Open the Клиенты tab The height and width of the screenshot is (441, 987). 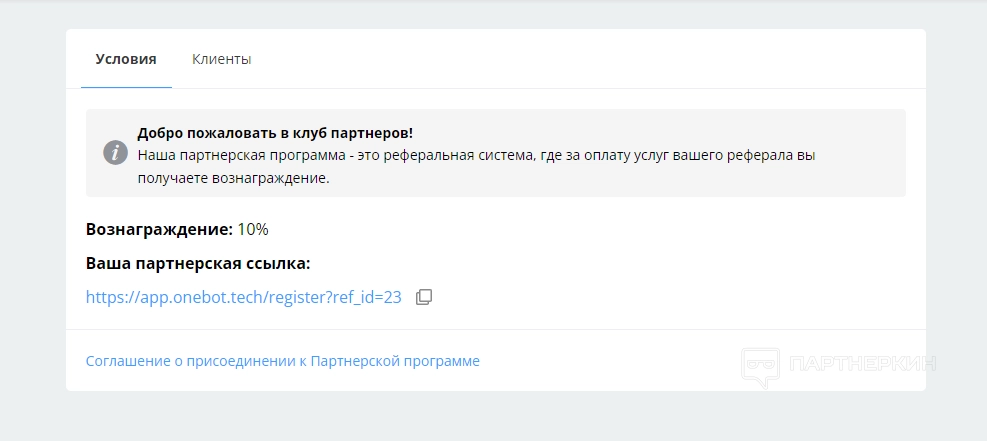tap(222, 59)
